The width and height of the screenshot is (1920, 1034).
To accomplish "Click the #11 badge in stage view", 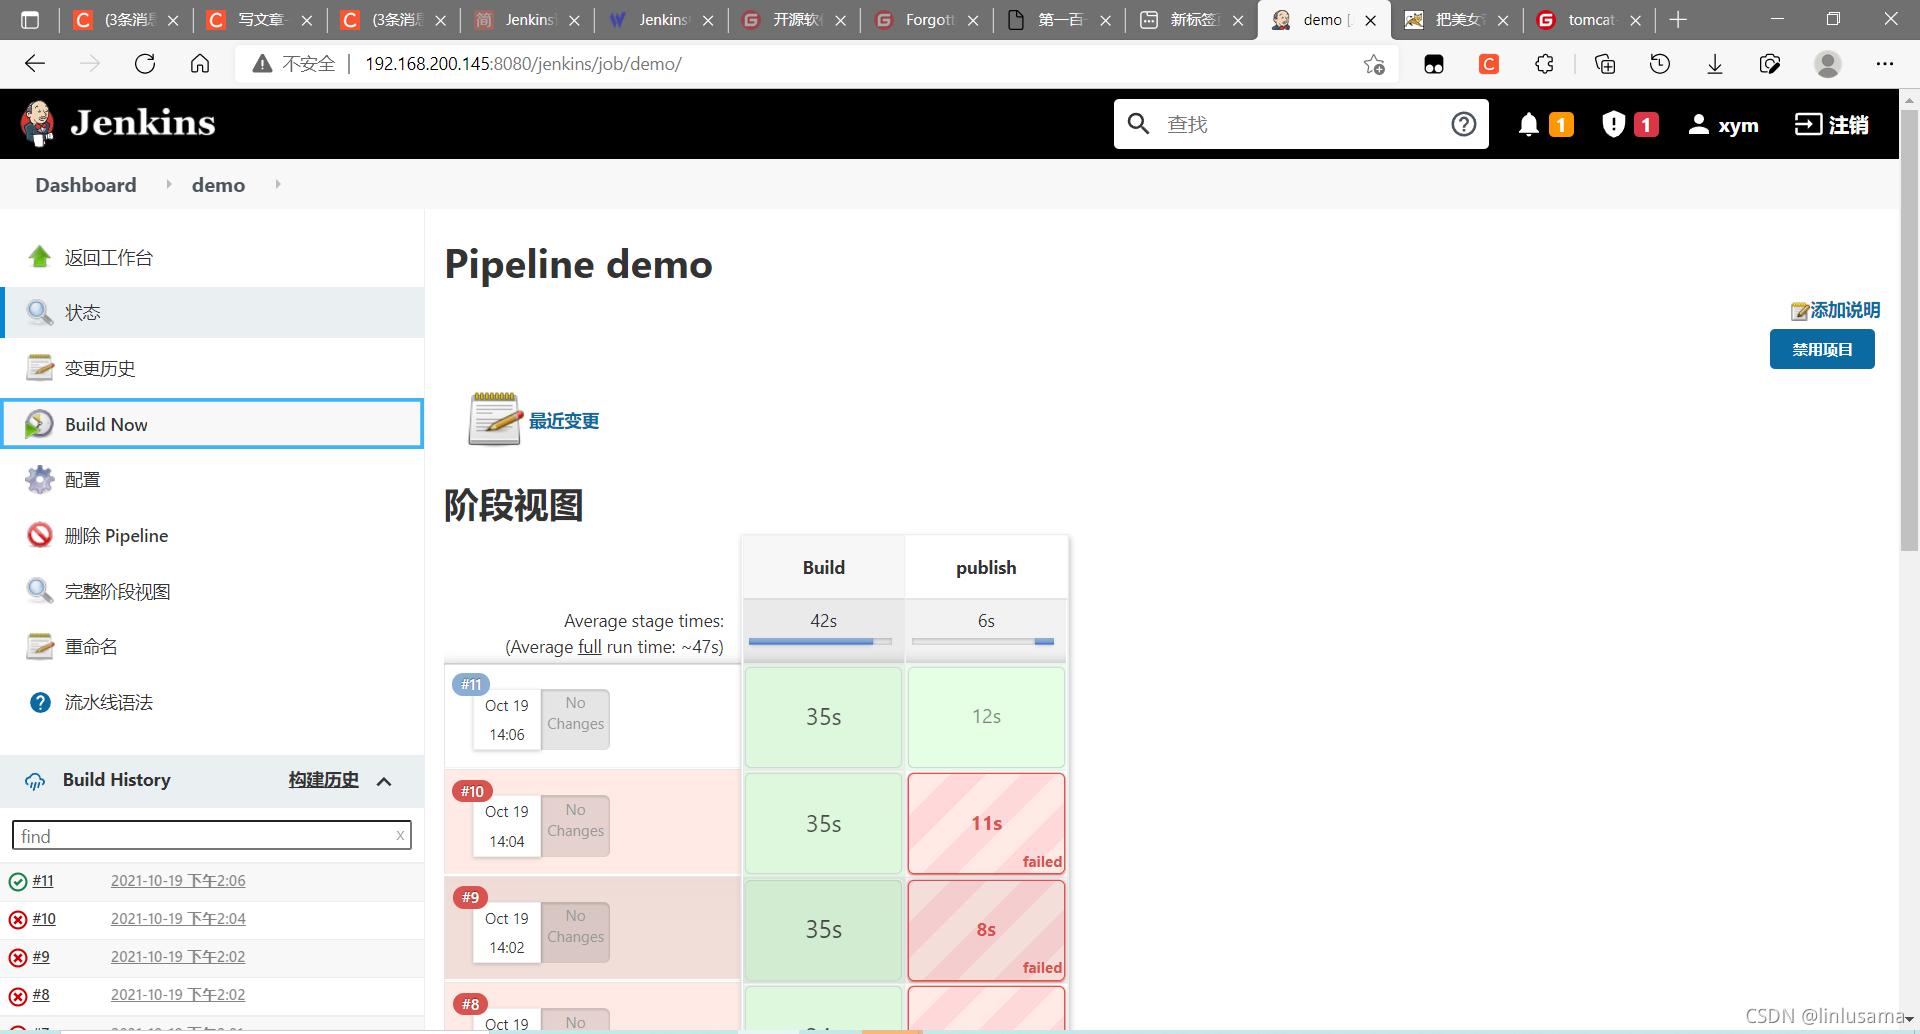I will 471,685.
